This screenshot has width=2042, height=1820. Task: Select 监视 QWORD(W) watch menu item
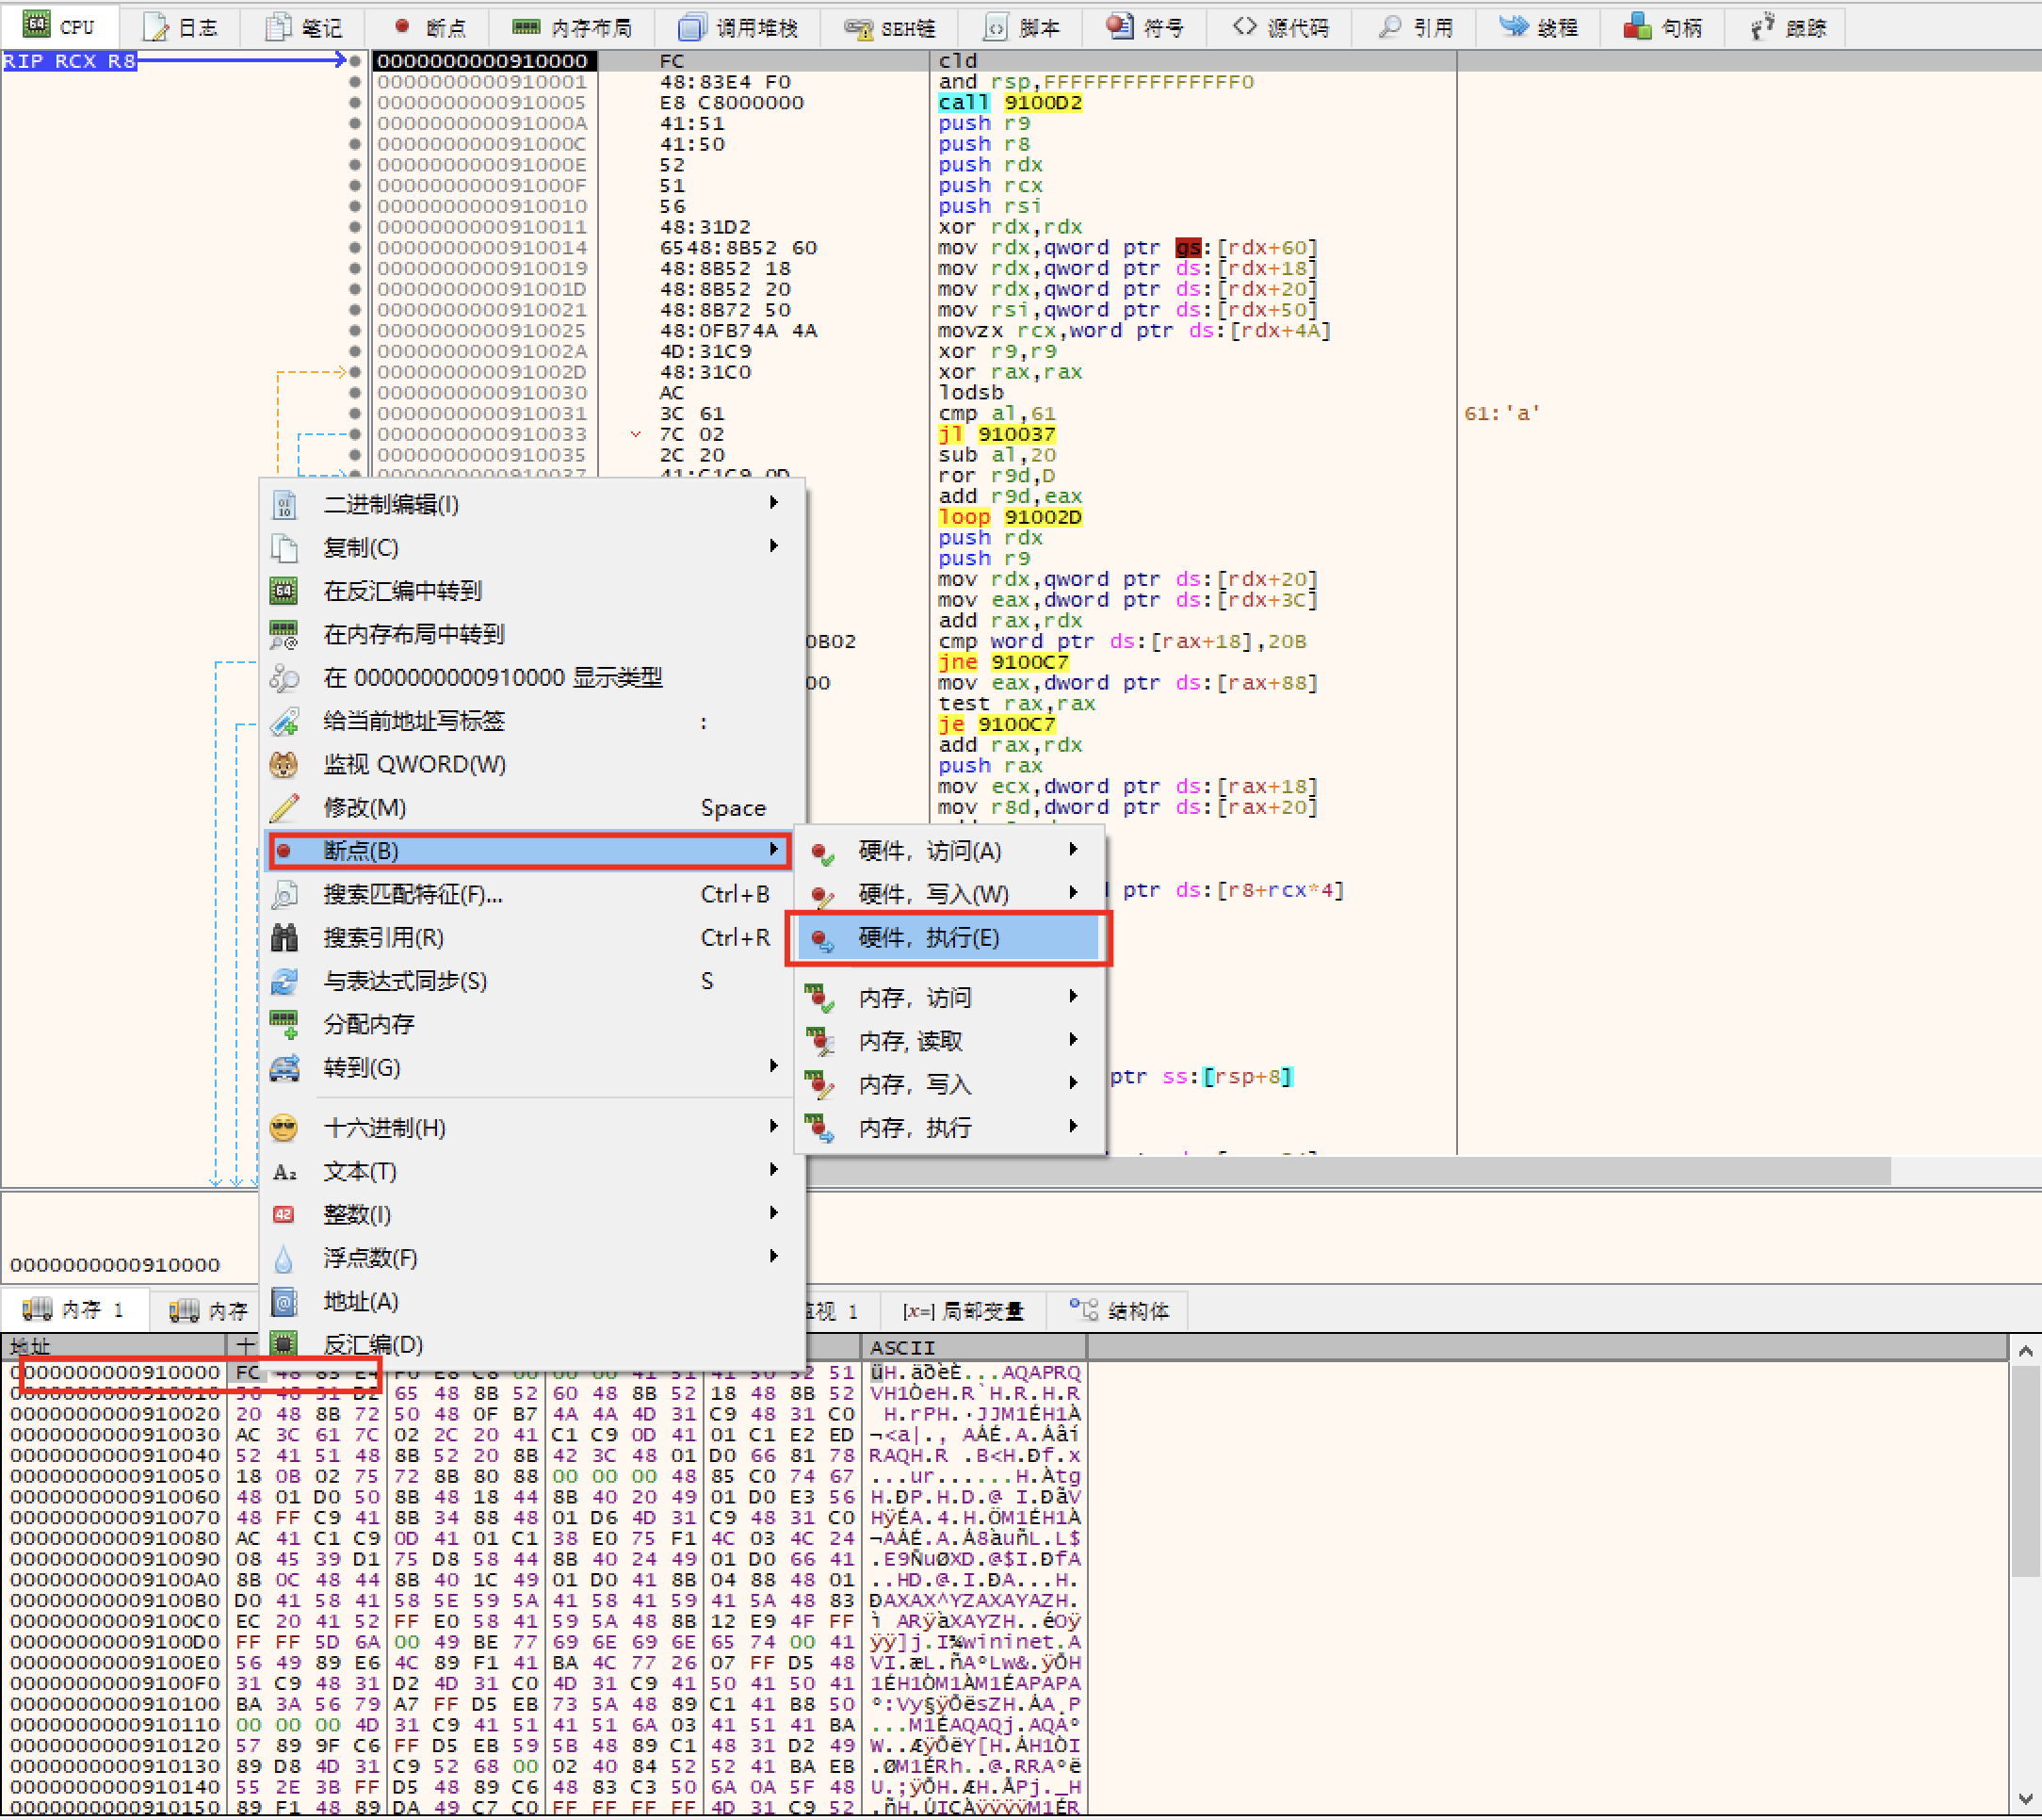coord(414,764)
